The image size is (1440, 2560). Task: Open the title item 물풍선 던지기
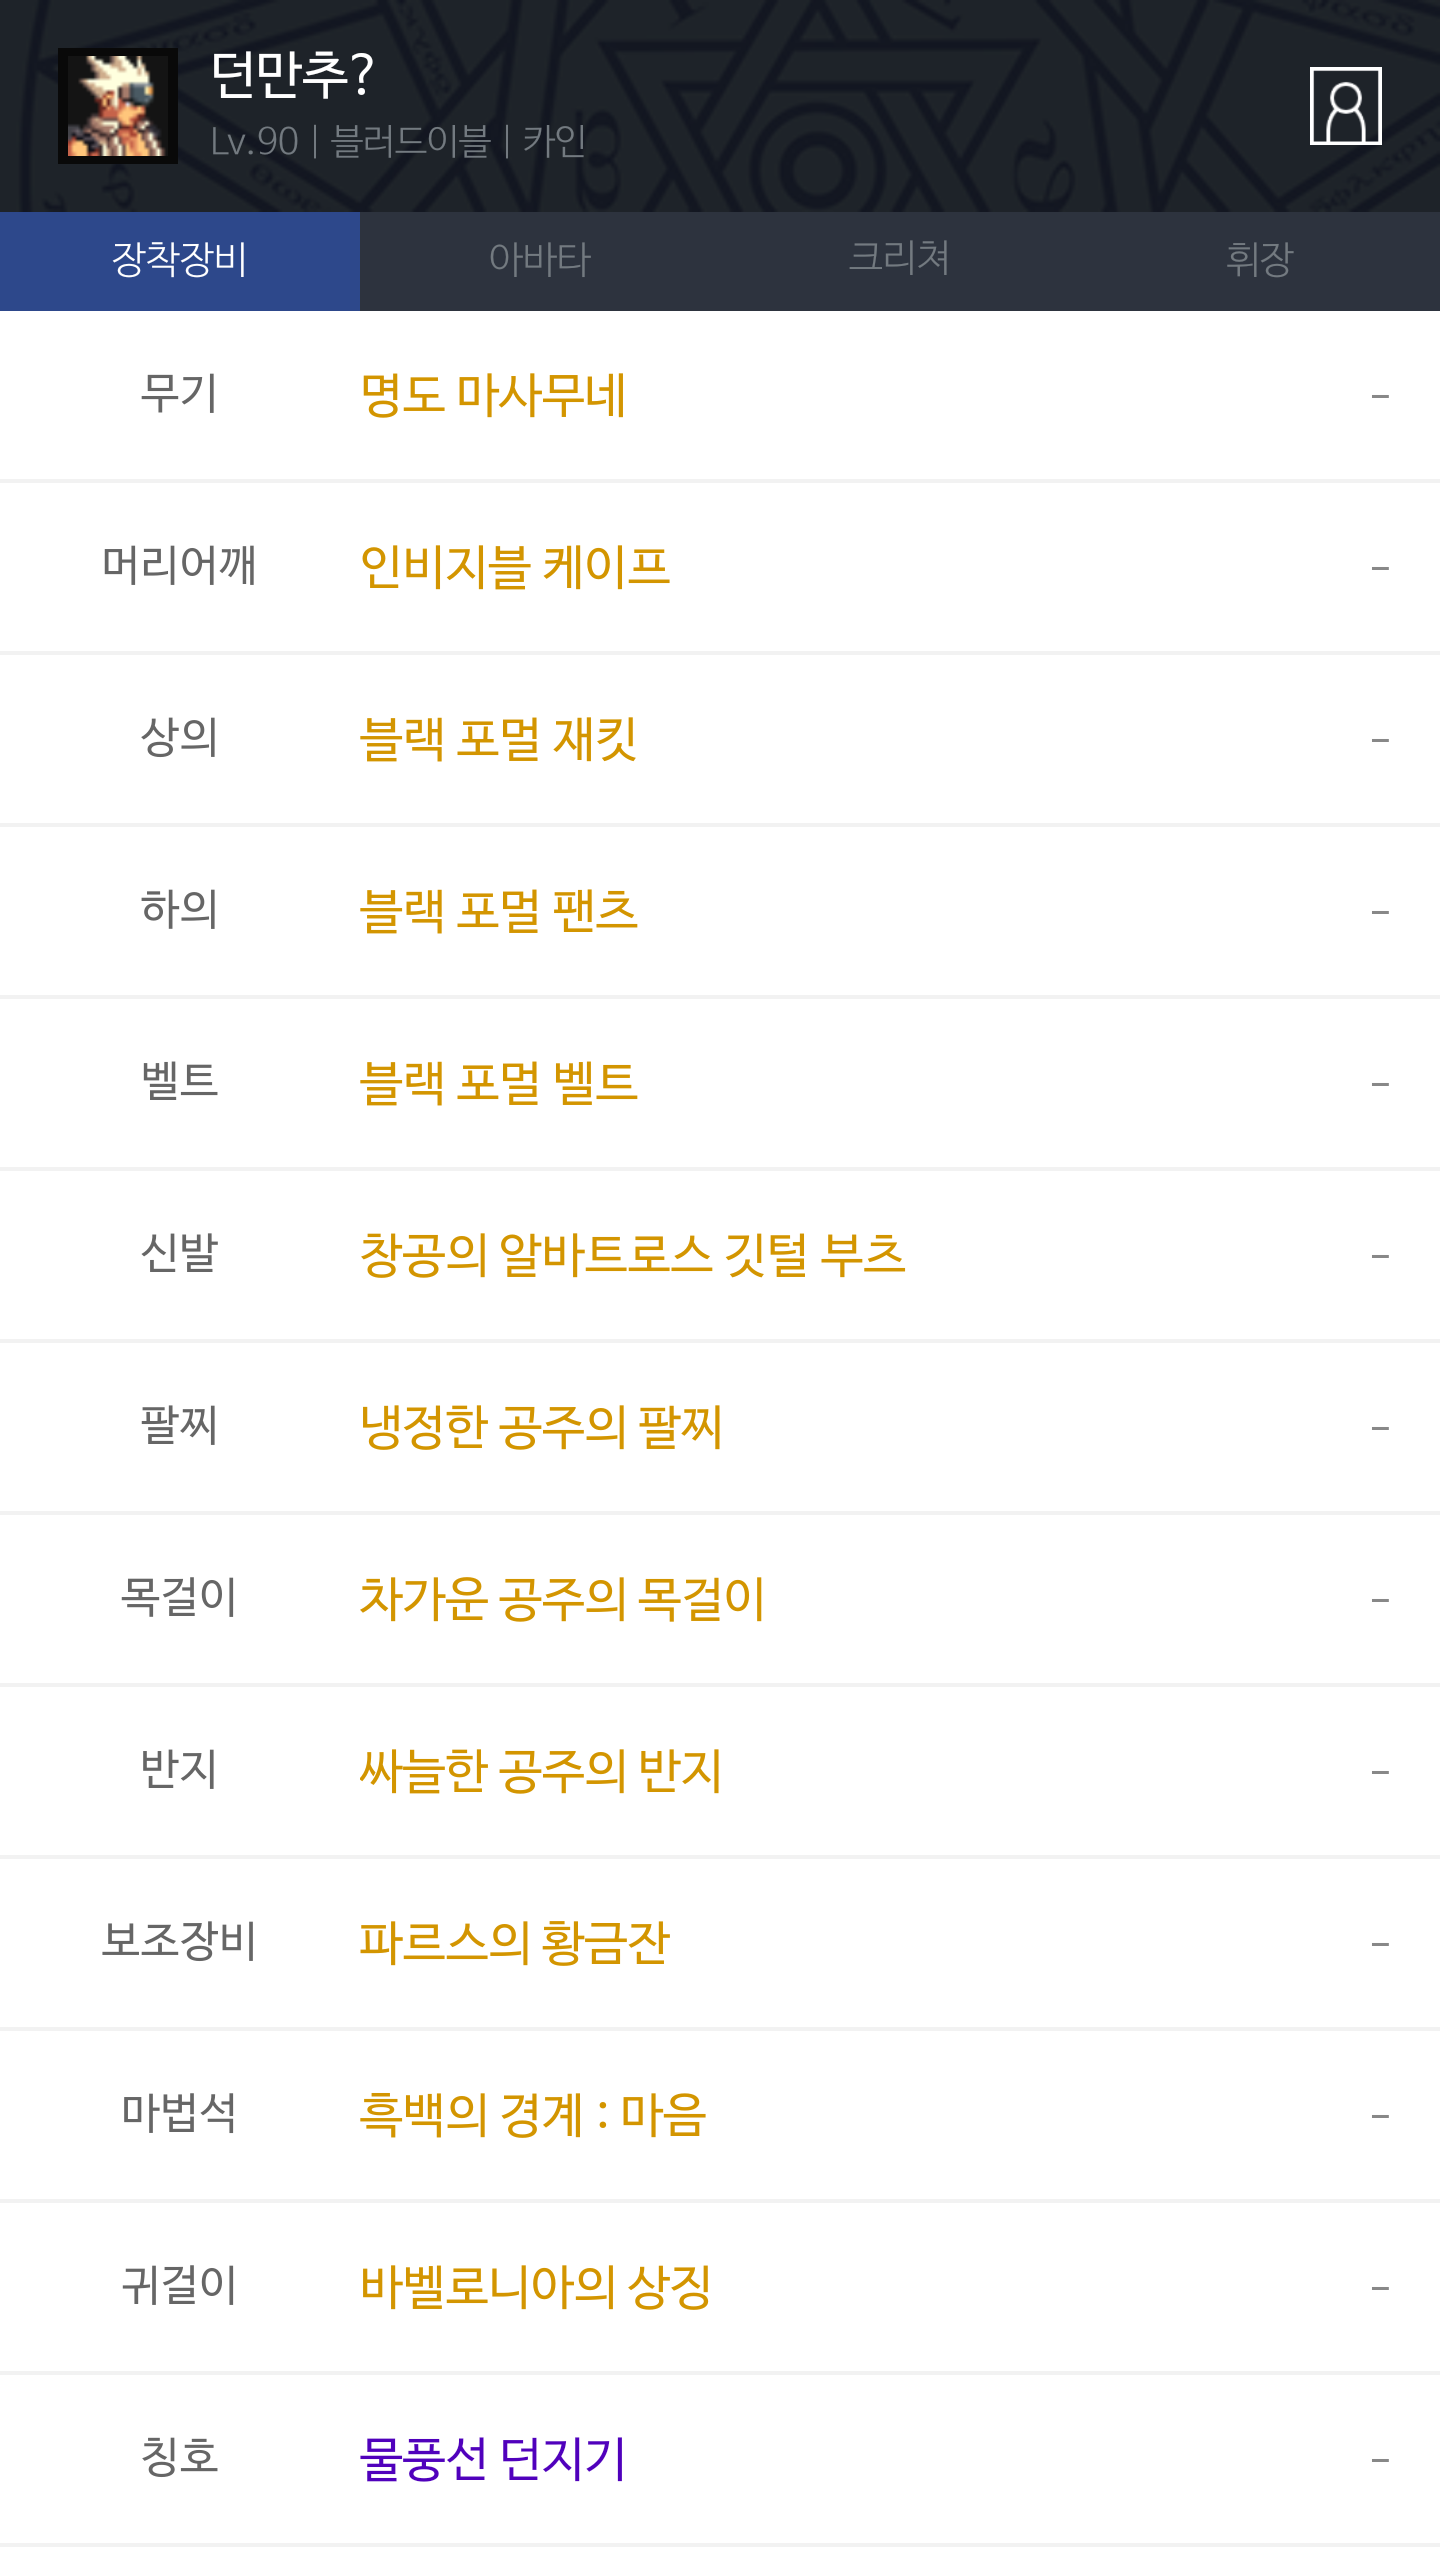point(492,2459)
